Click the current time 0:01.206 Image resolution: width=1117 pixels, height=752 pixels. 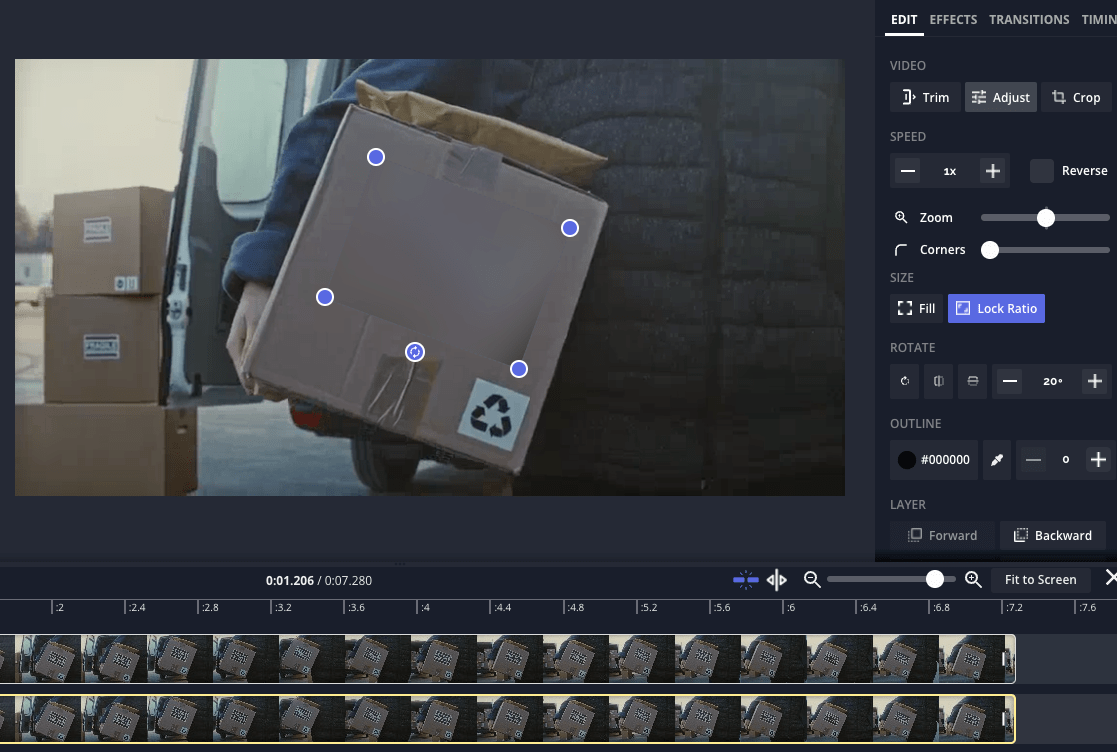pyautogui.click(x=289, y=580)
